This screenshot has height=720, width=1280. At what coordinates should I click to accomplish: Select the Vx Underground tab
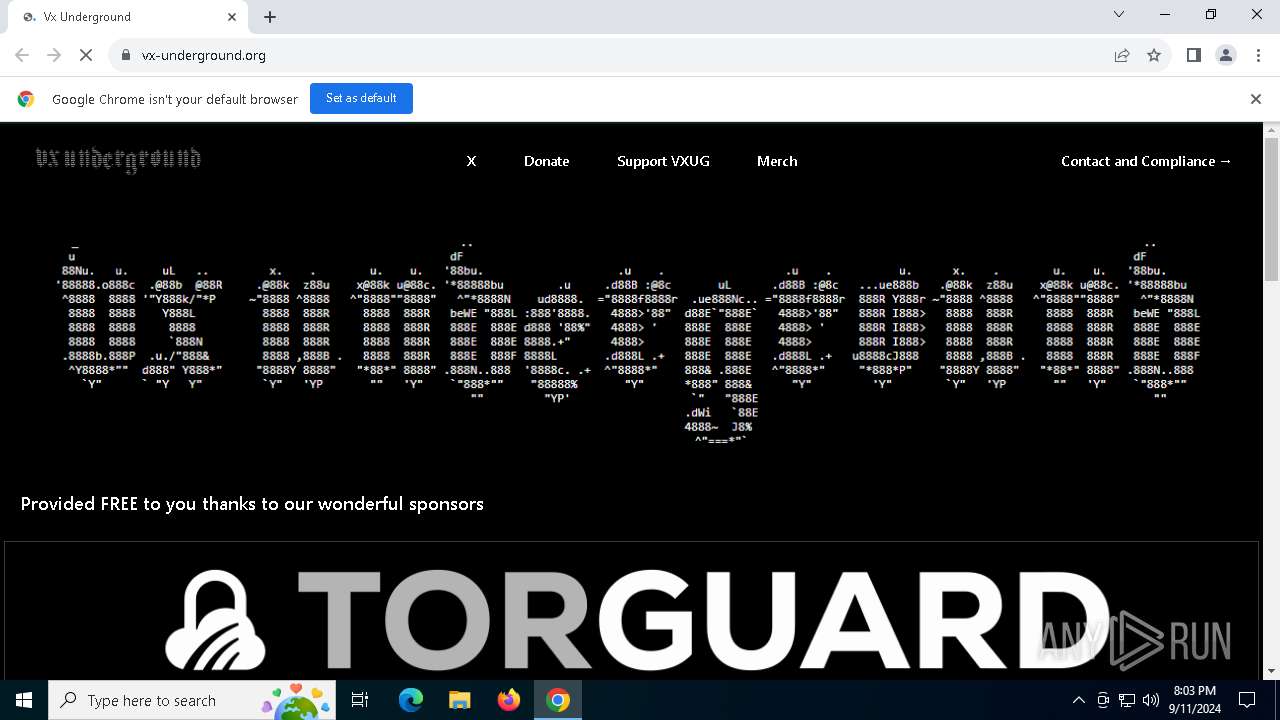127,17
